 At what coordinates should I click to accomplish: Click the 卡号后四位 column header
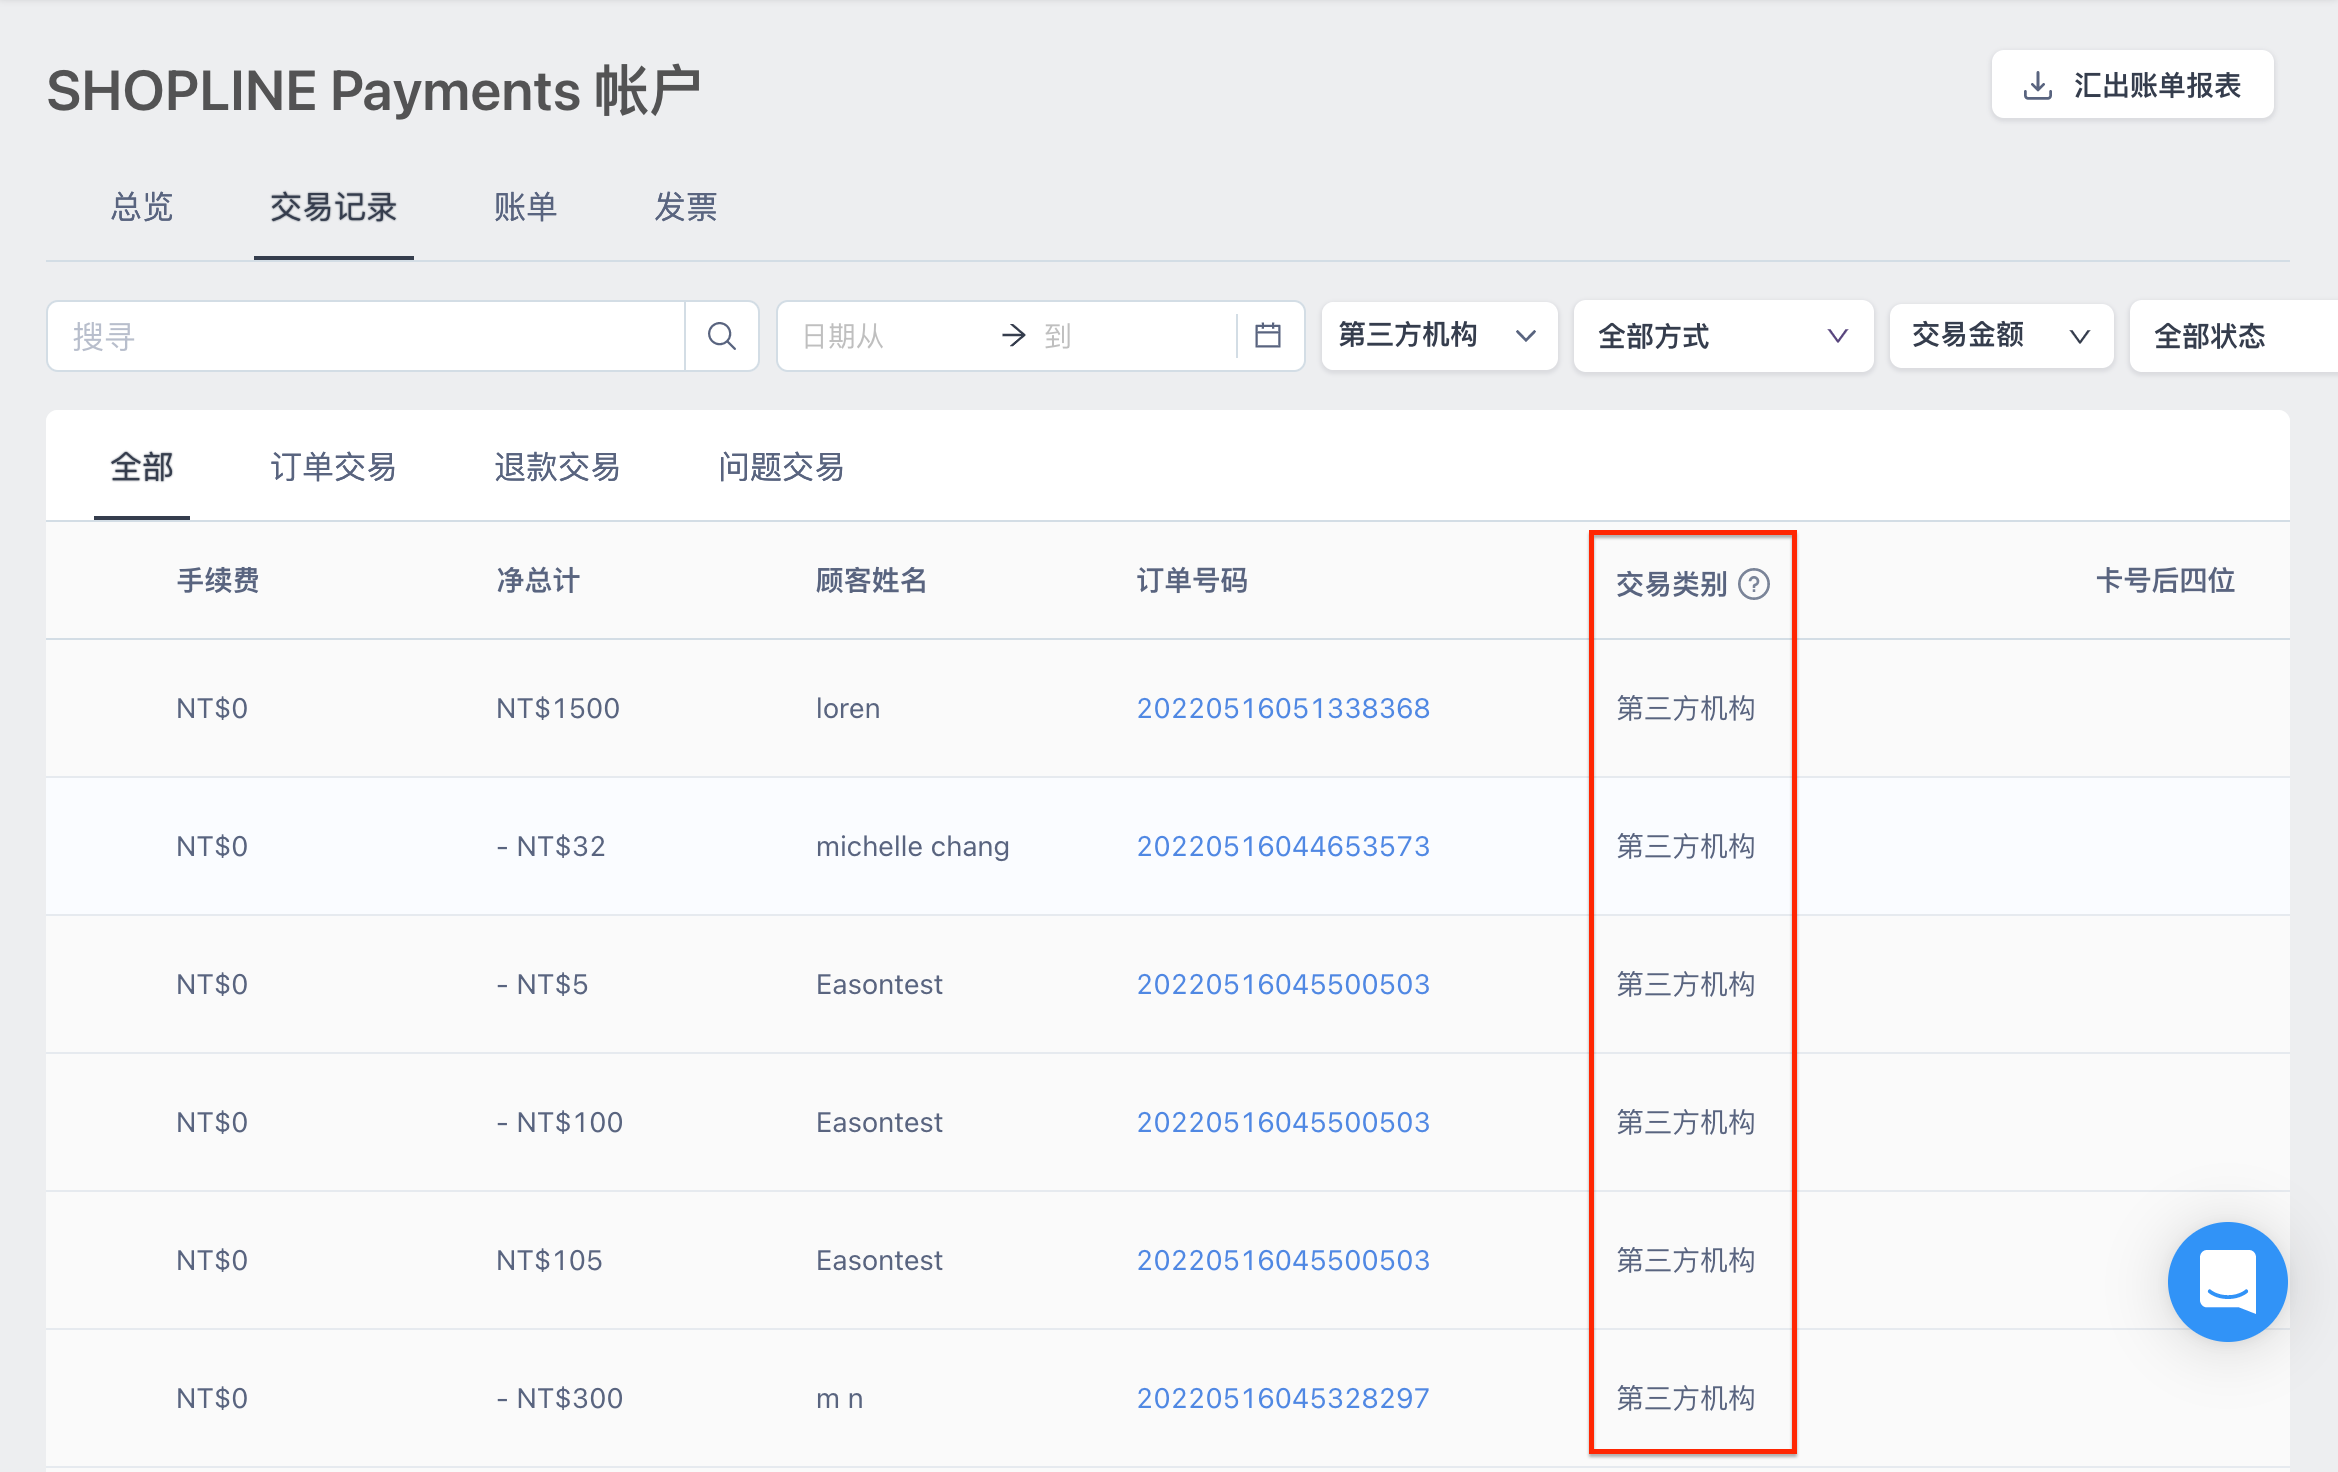click(2165, 581)
